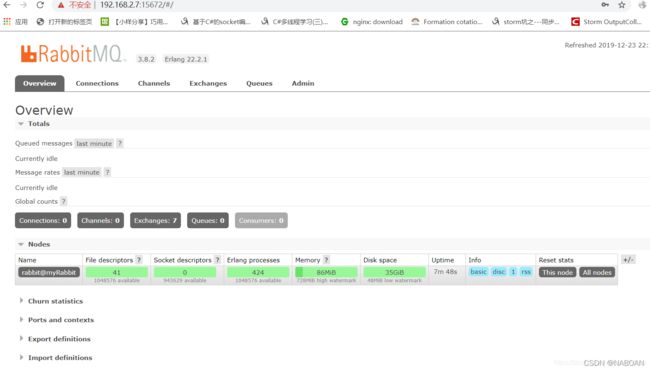Open the Formation cotatio... bookmark

(447, 22)
